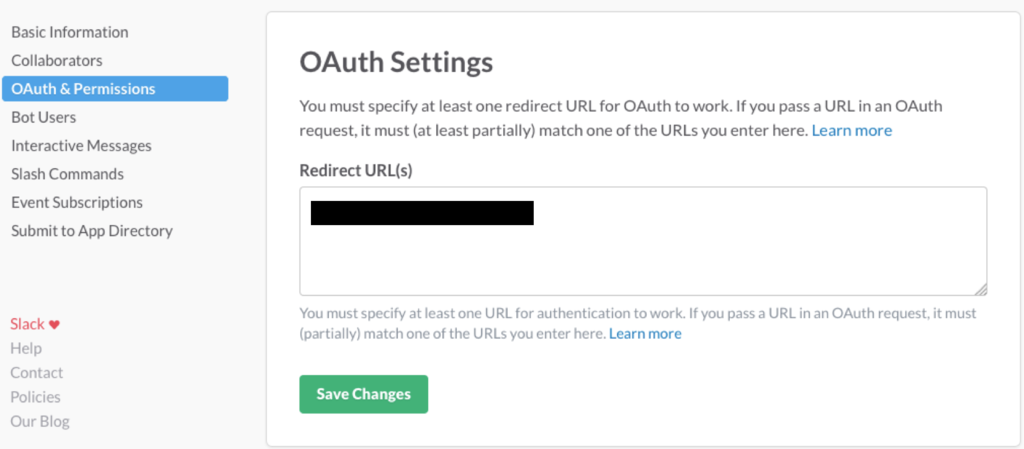The width and height of the screenshot is (1024, 449).
Task: Open the Contact link
Action: tap(37, 373)
